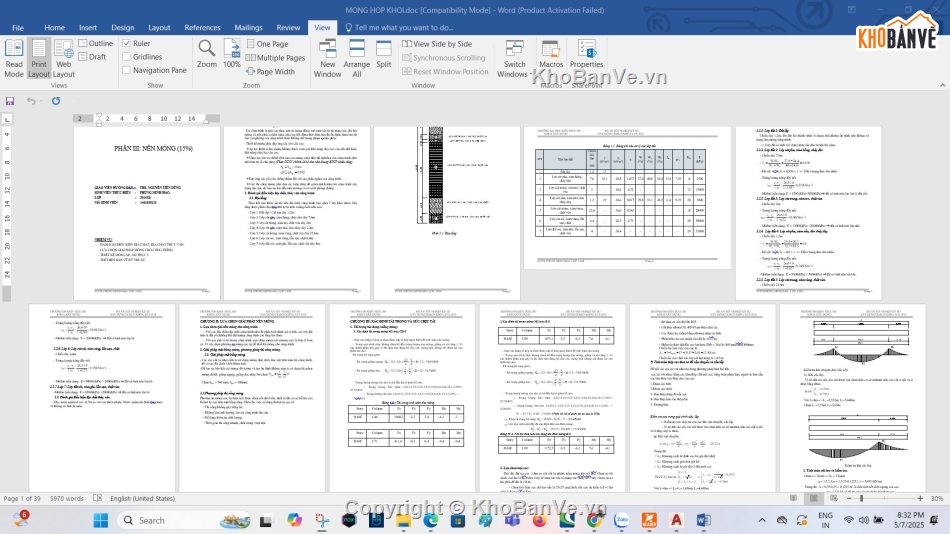950x534 pixels.
Task: Open the Design tab
Action: coord(122,27)
